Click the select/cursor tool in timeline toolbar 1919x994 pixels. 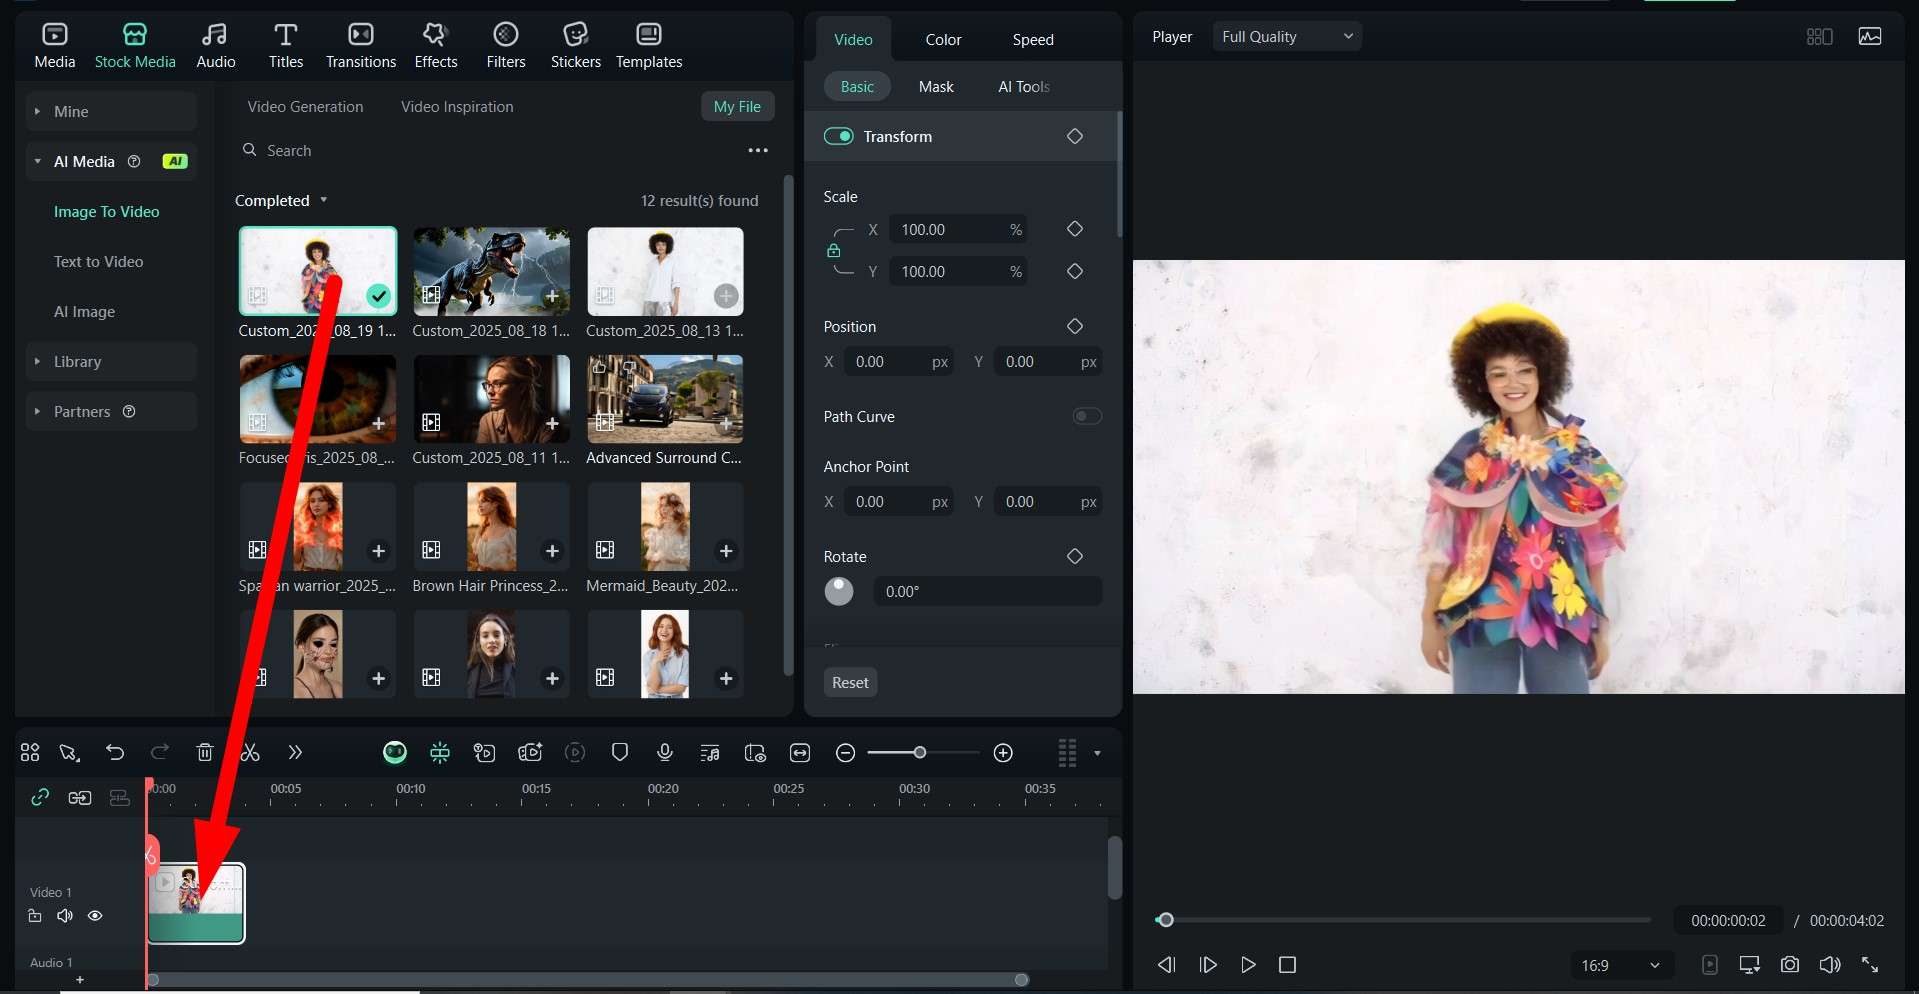point(69,753)
